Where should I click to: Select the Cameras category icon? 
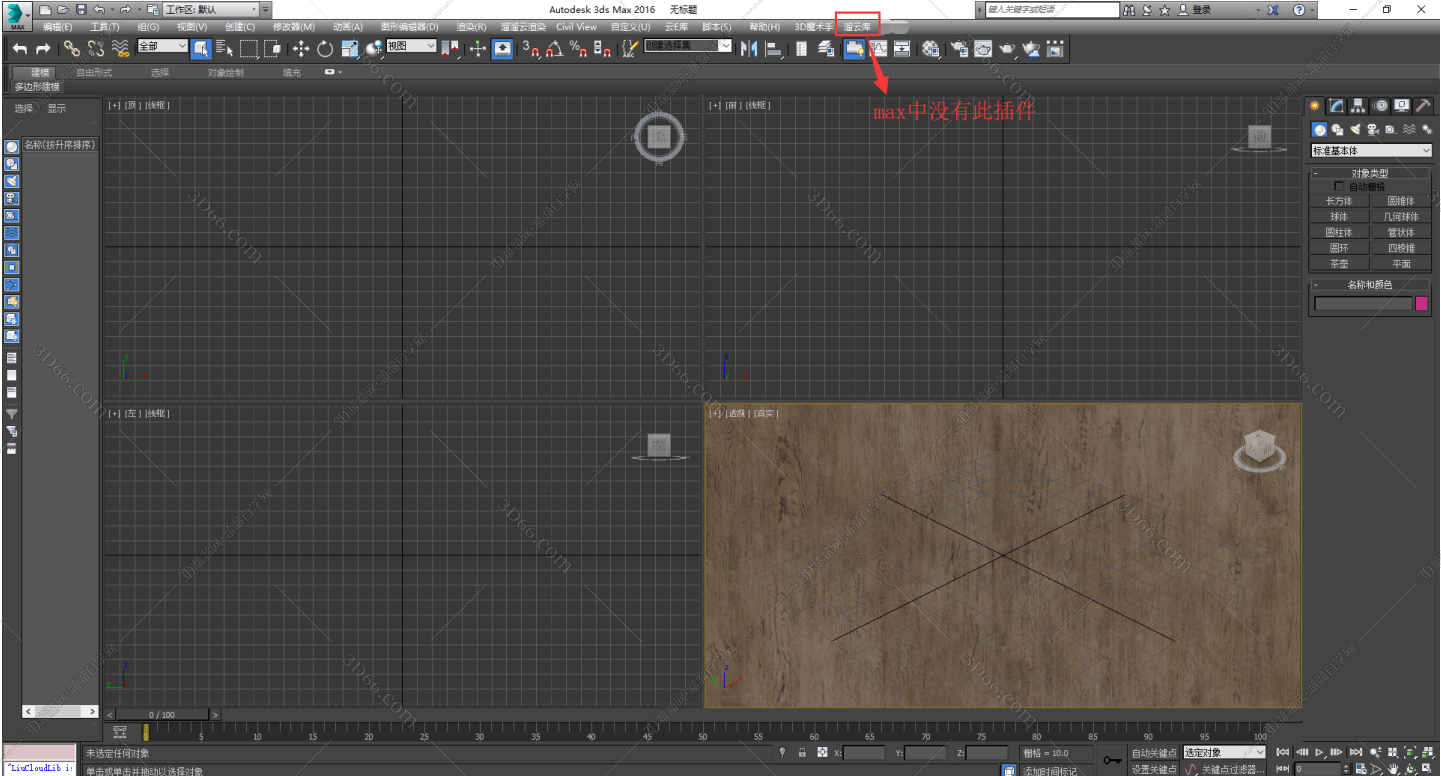pos(1373,130)
